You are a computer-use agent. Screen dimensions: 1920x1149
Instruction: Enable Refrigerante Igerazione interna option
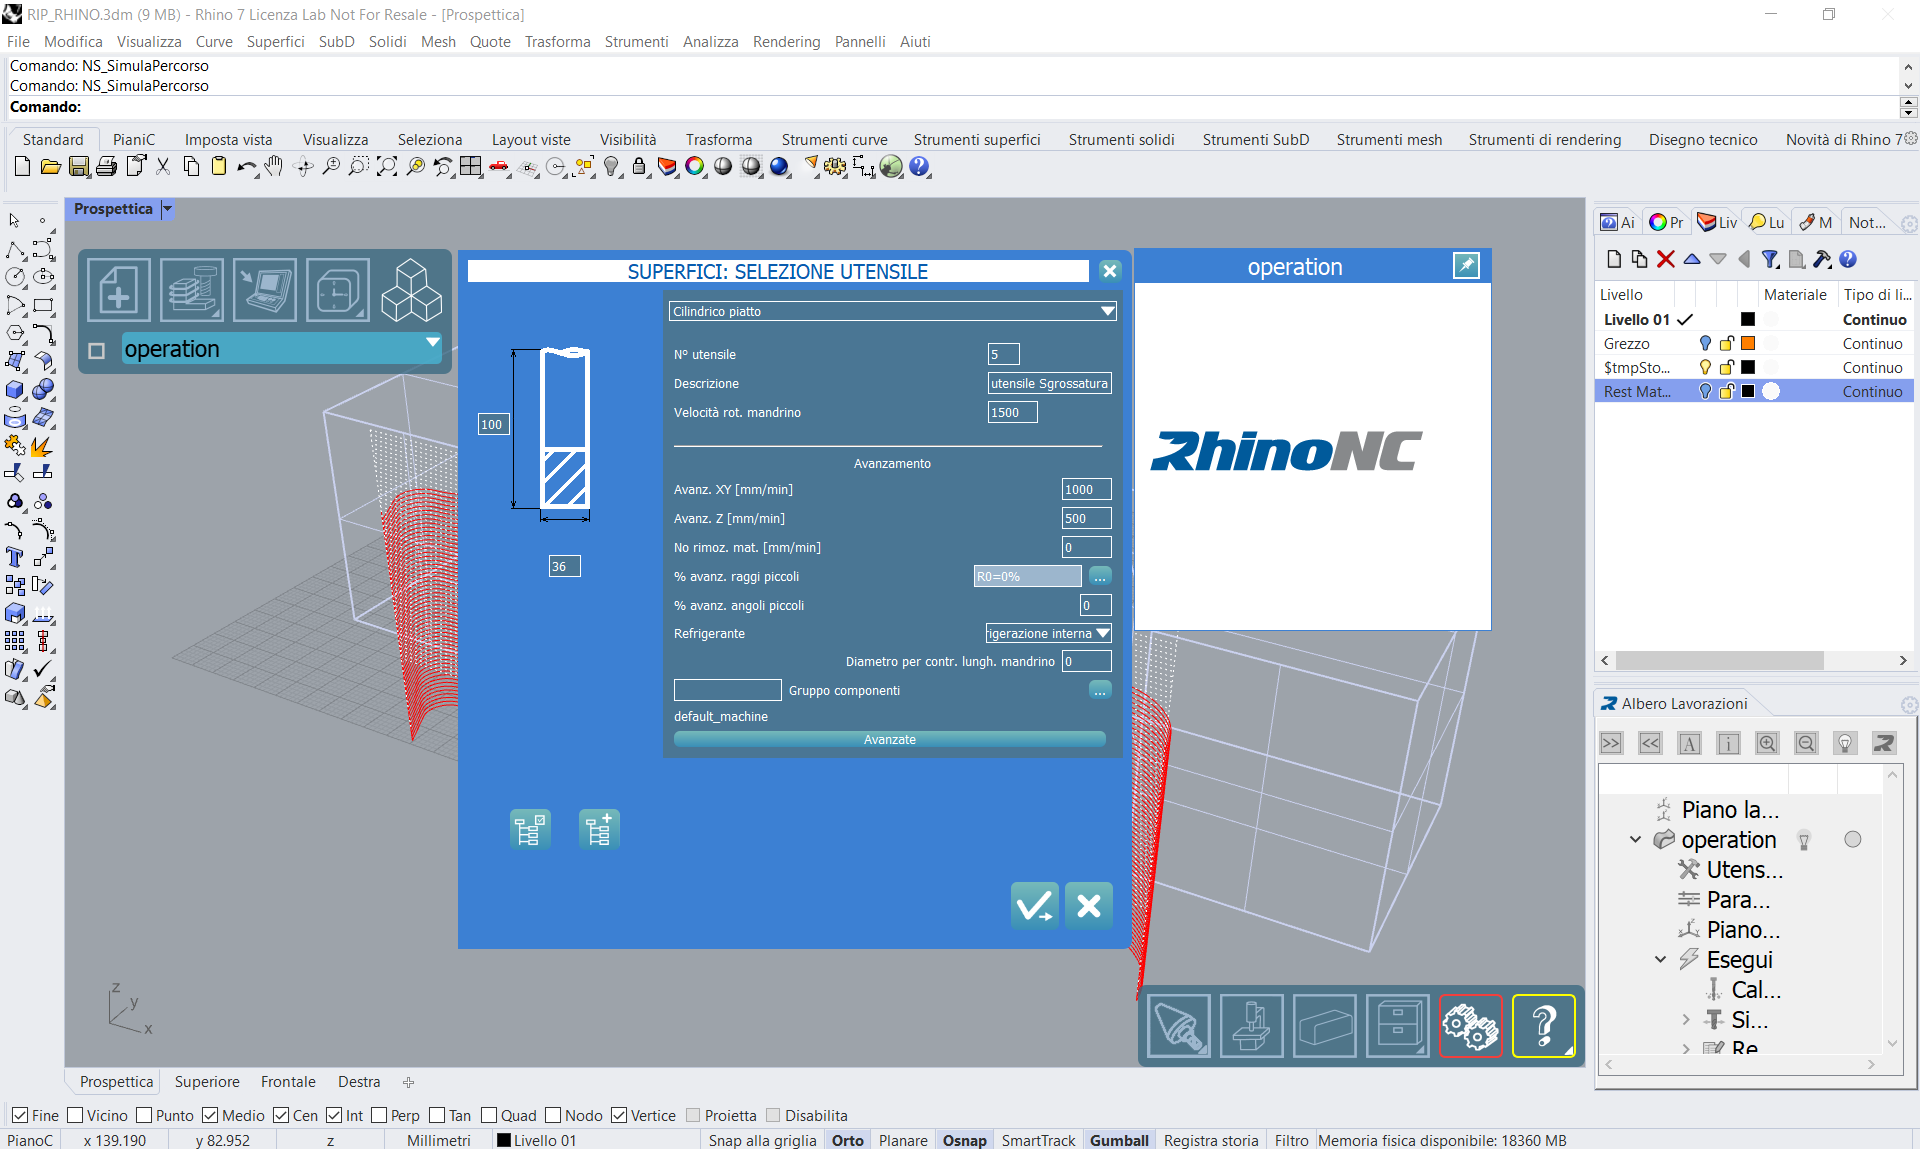[1046, 633]
